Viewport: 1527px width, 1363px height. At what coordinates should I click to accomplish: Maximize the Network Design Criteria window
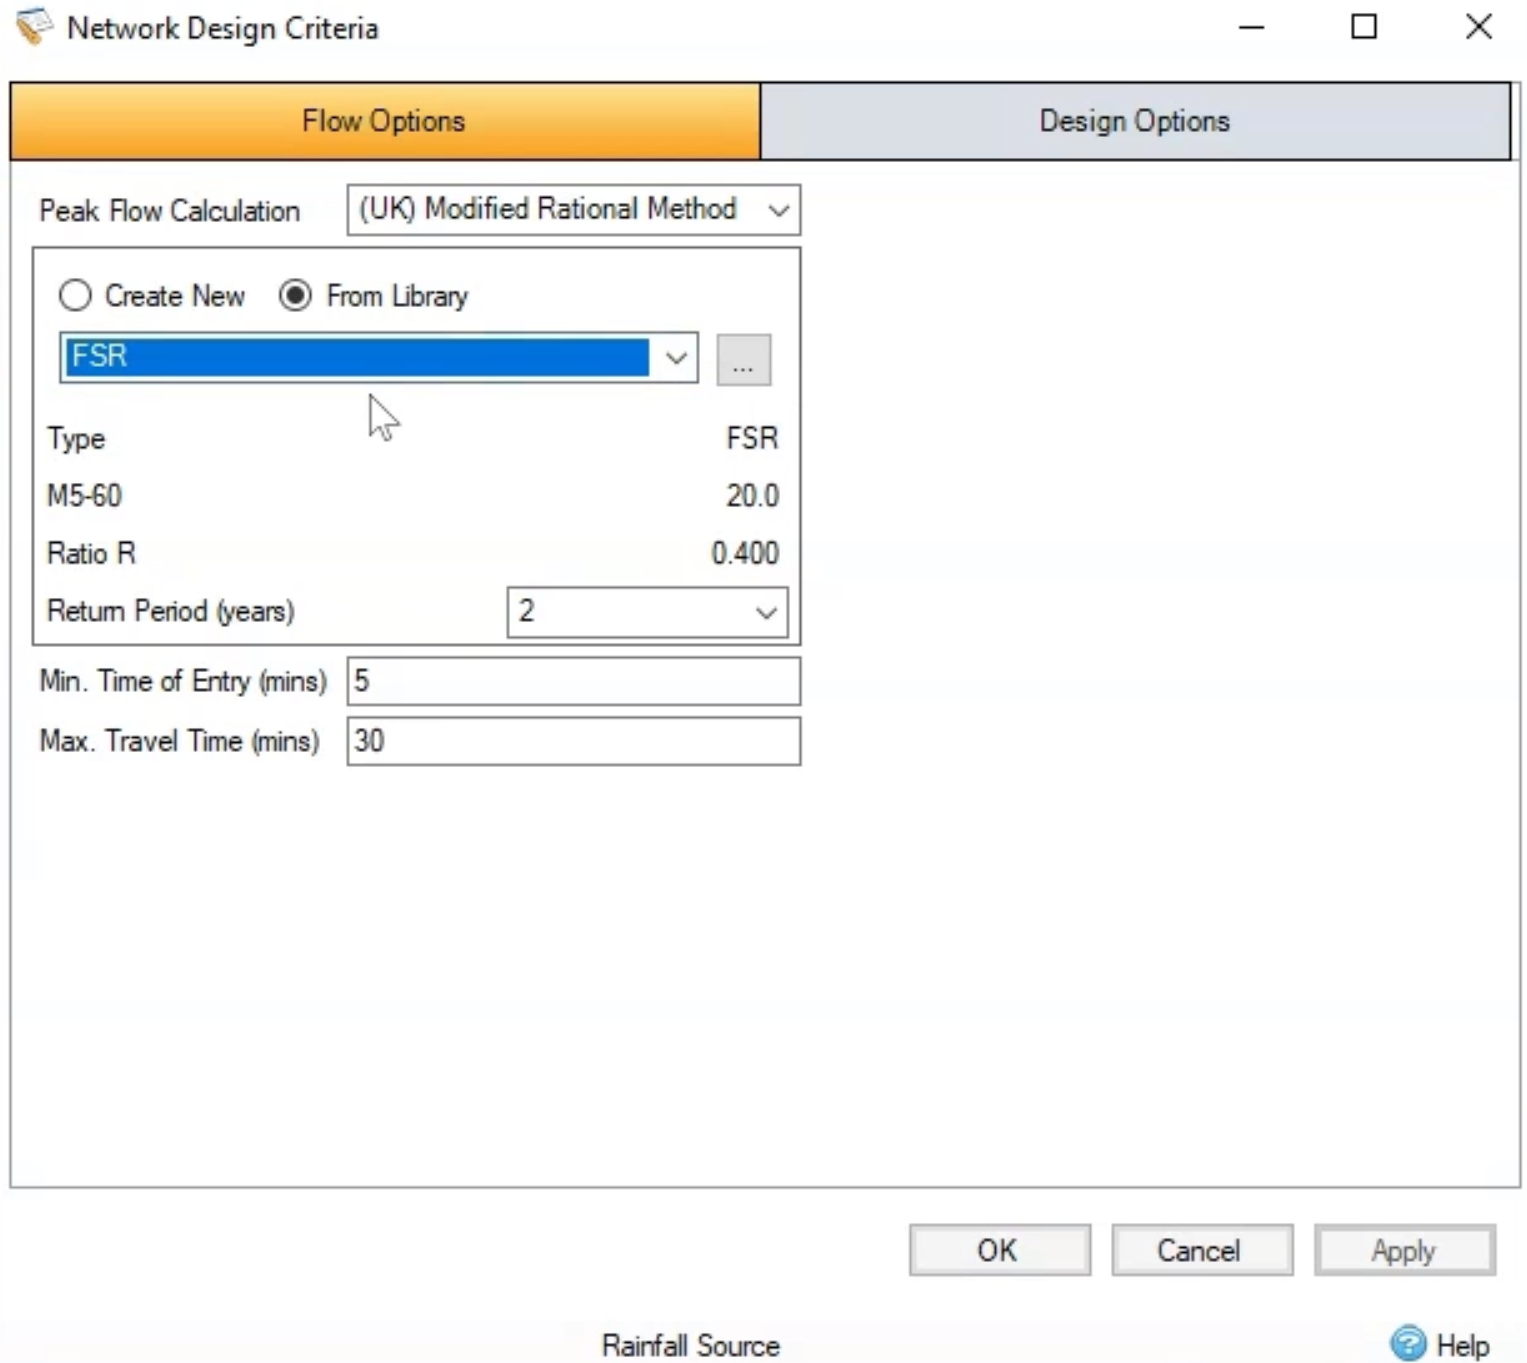click(x=1364, y=26)
